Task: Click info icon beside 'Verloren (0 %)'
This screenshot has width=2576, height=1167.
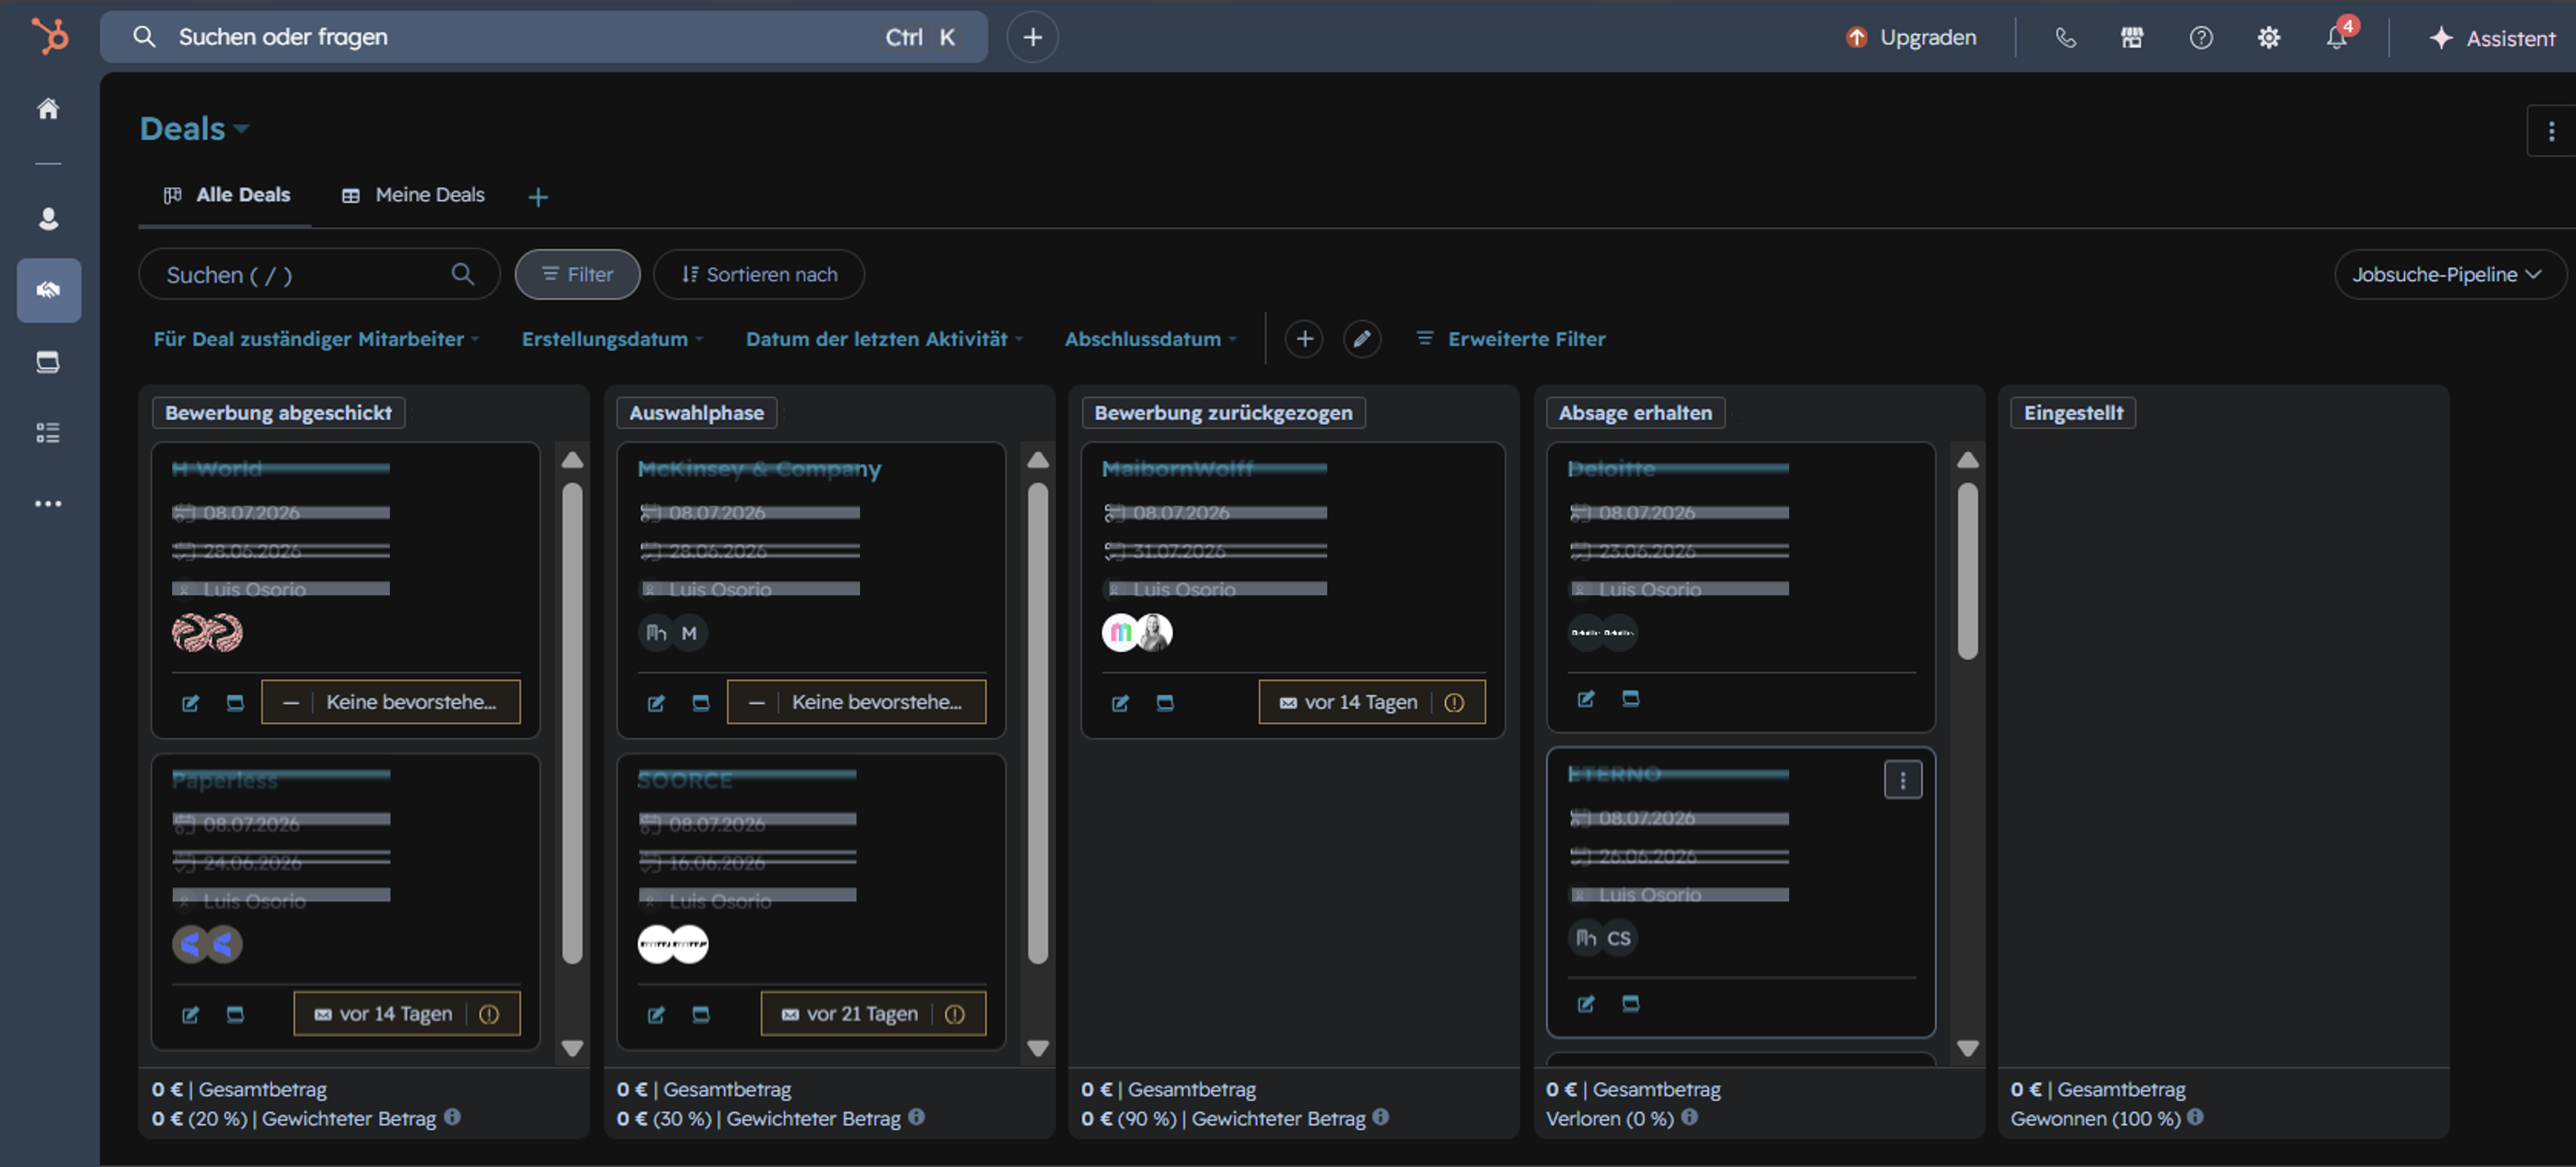Action: pyautogui.click(x=1689, y=1117)
